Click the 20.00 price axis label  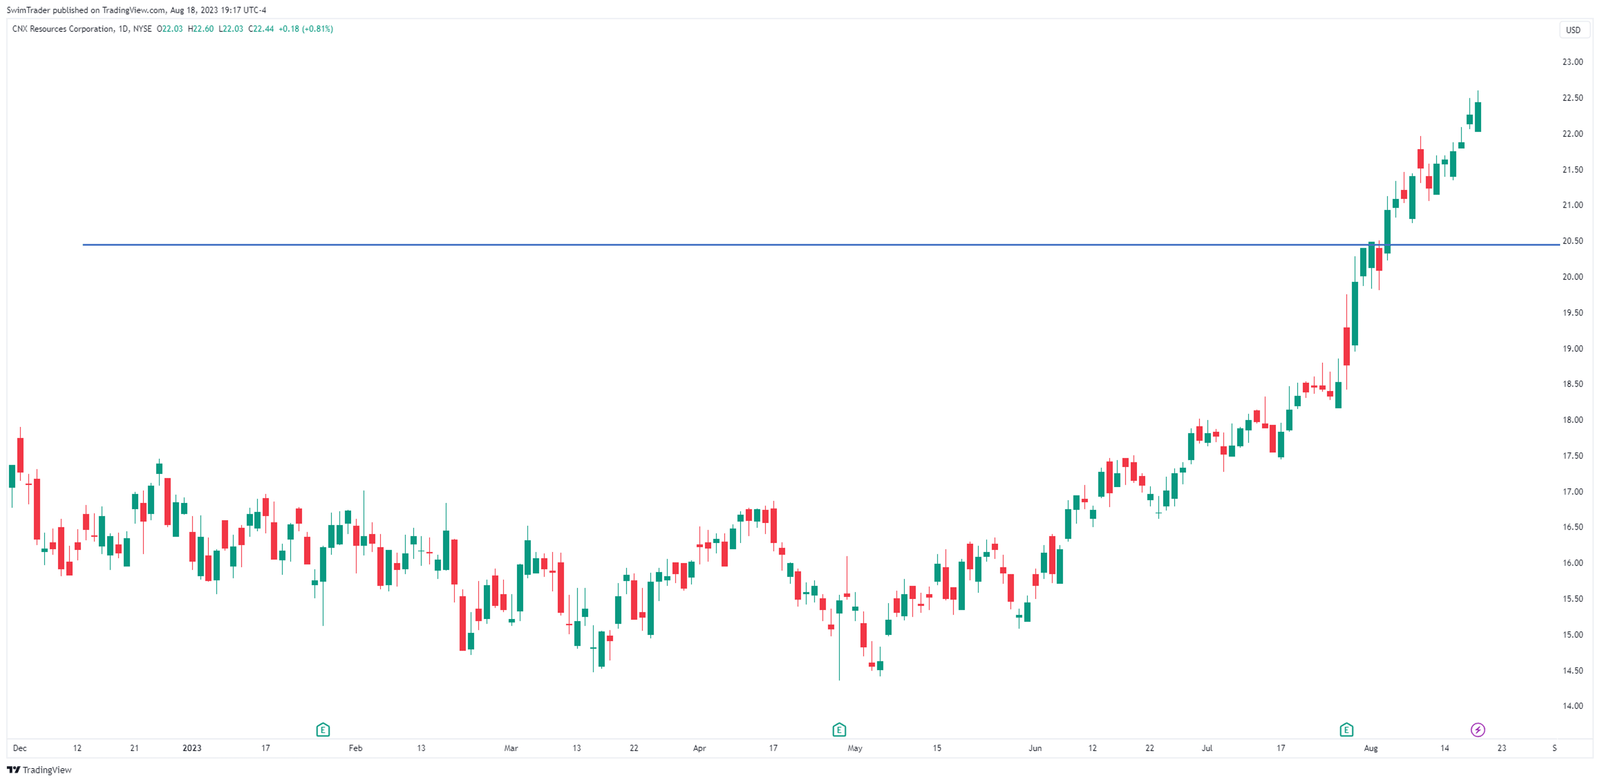pos(1573,277)
